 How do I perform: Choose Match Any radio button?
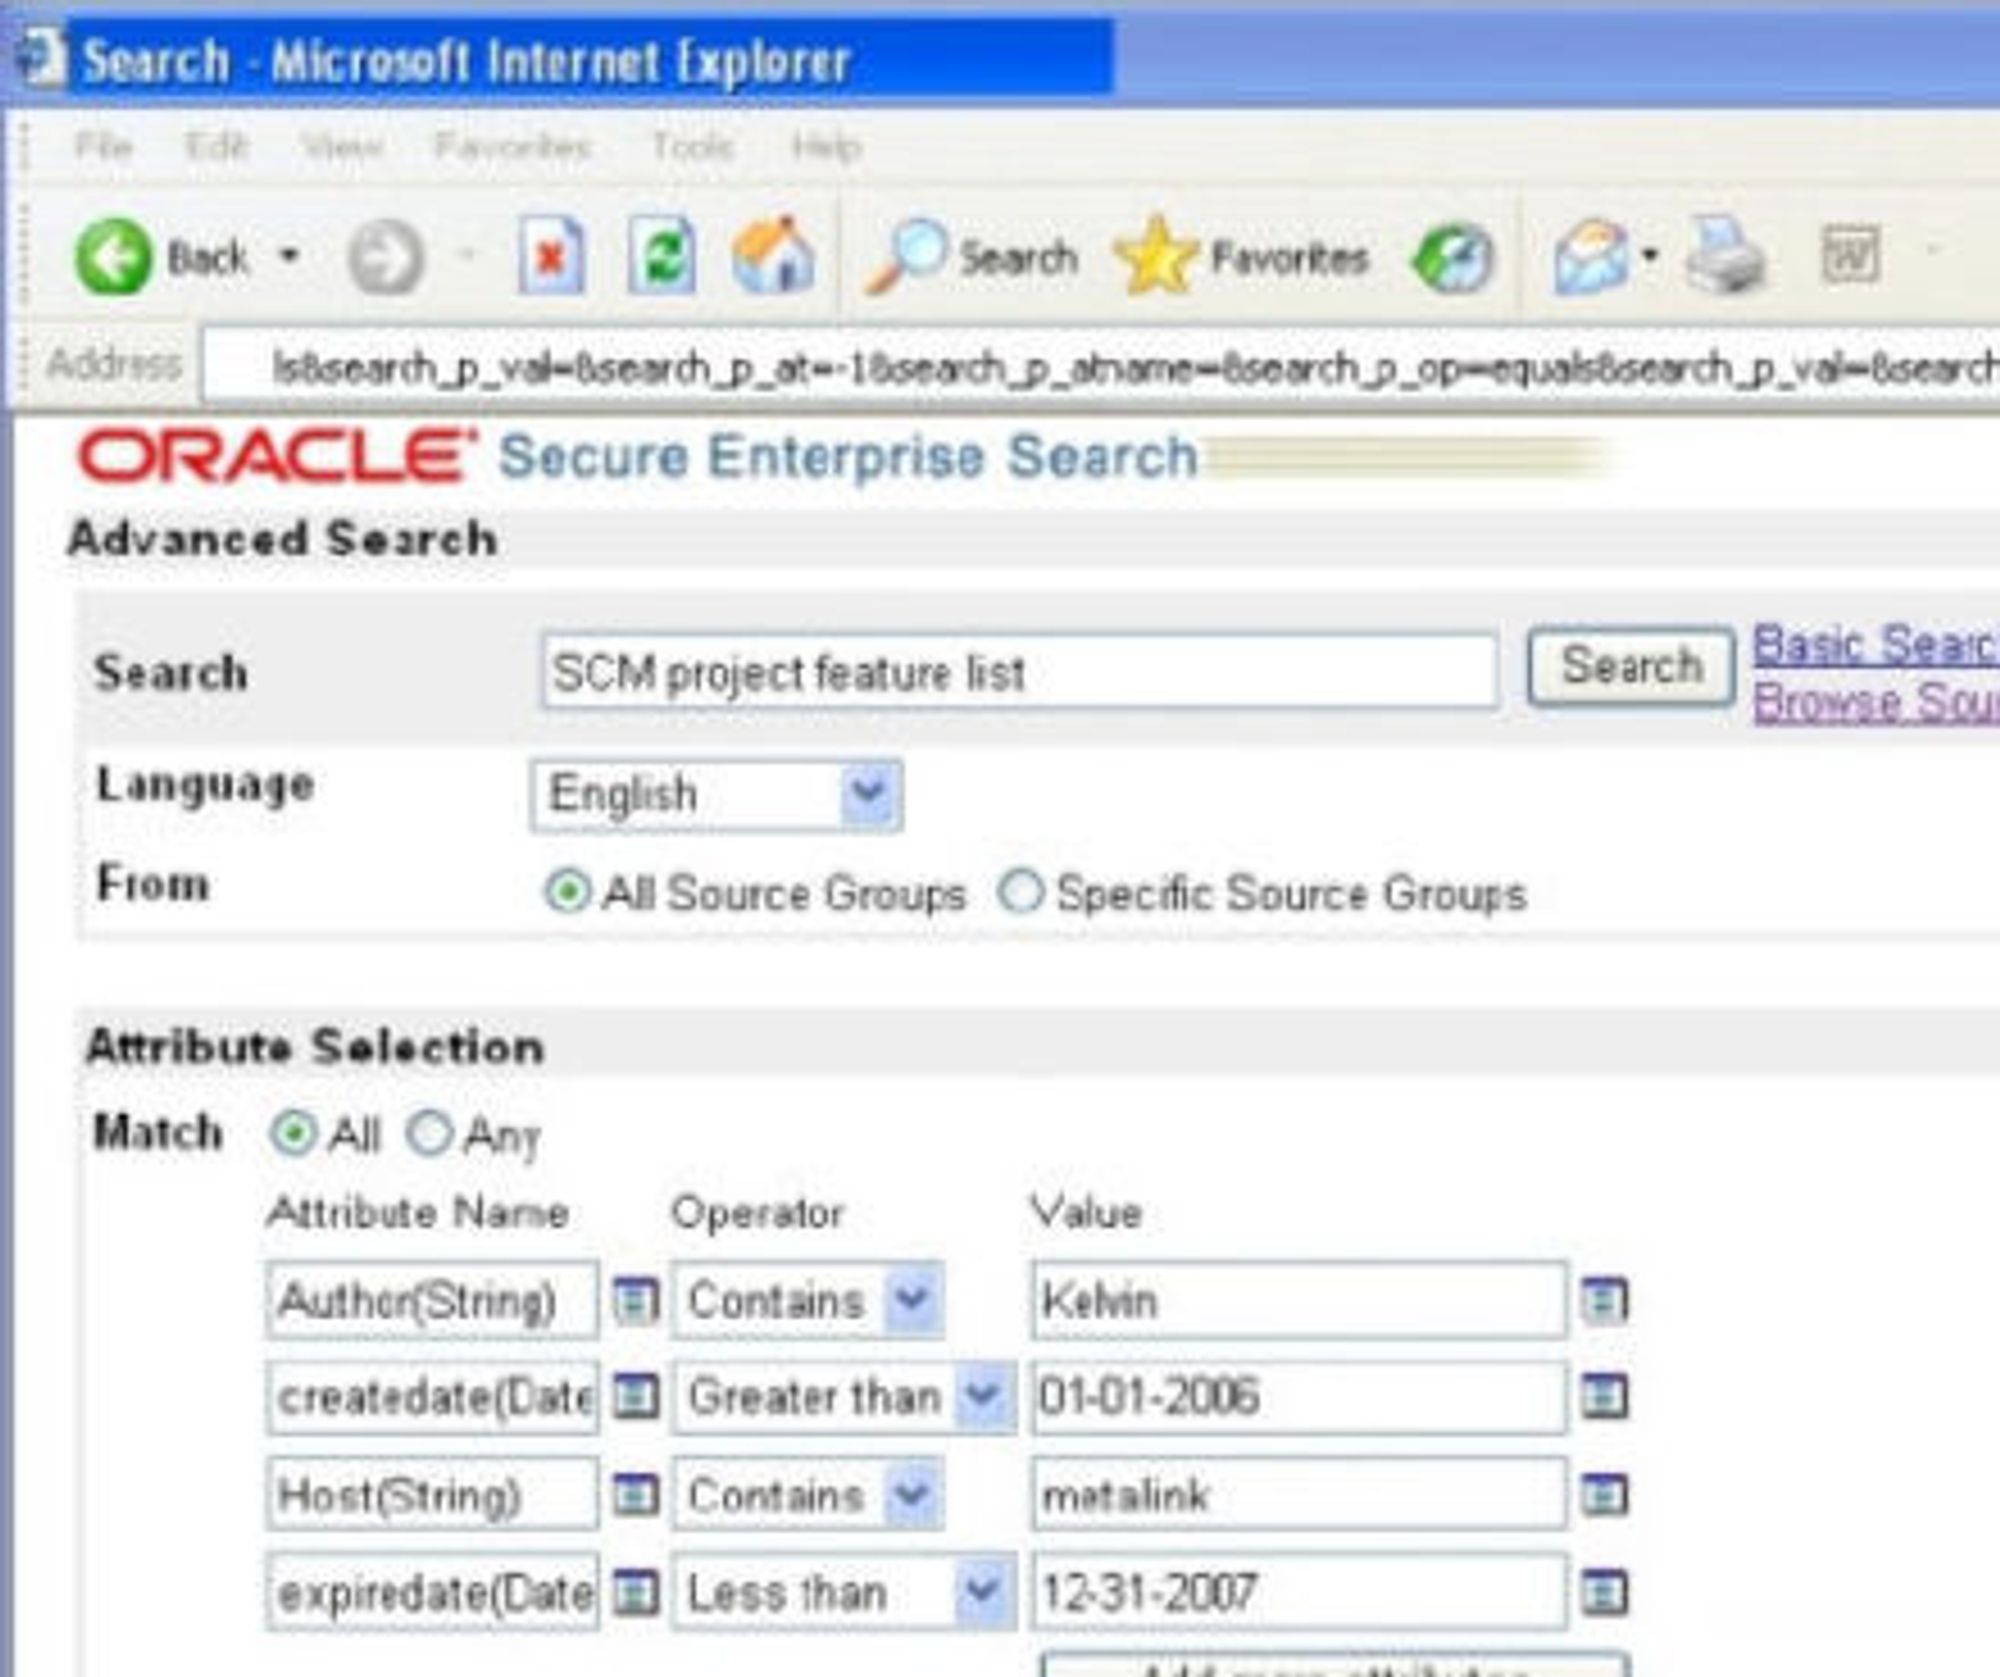click(x=429, y=1133)
